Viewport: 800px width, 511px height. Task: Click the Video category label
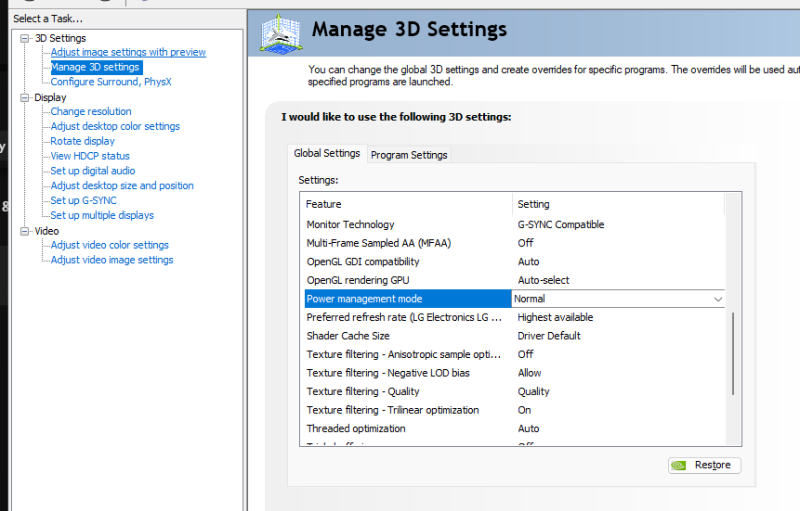coord(46,231)
